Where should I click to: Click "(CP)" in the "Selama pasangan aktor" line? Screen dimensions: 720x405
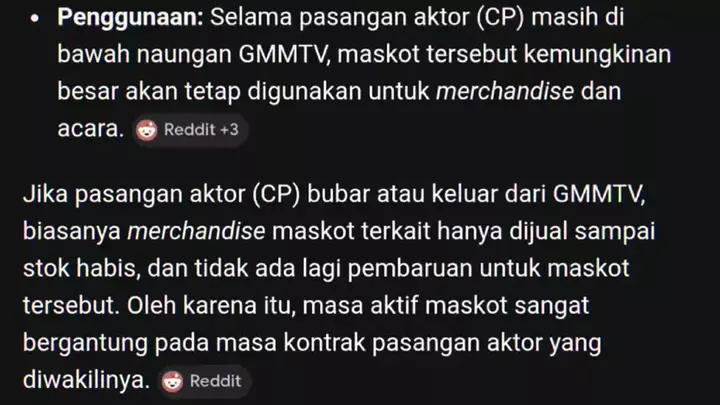[501, 17]
